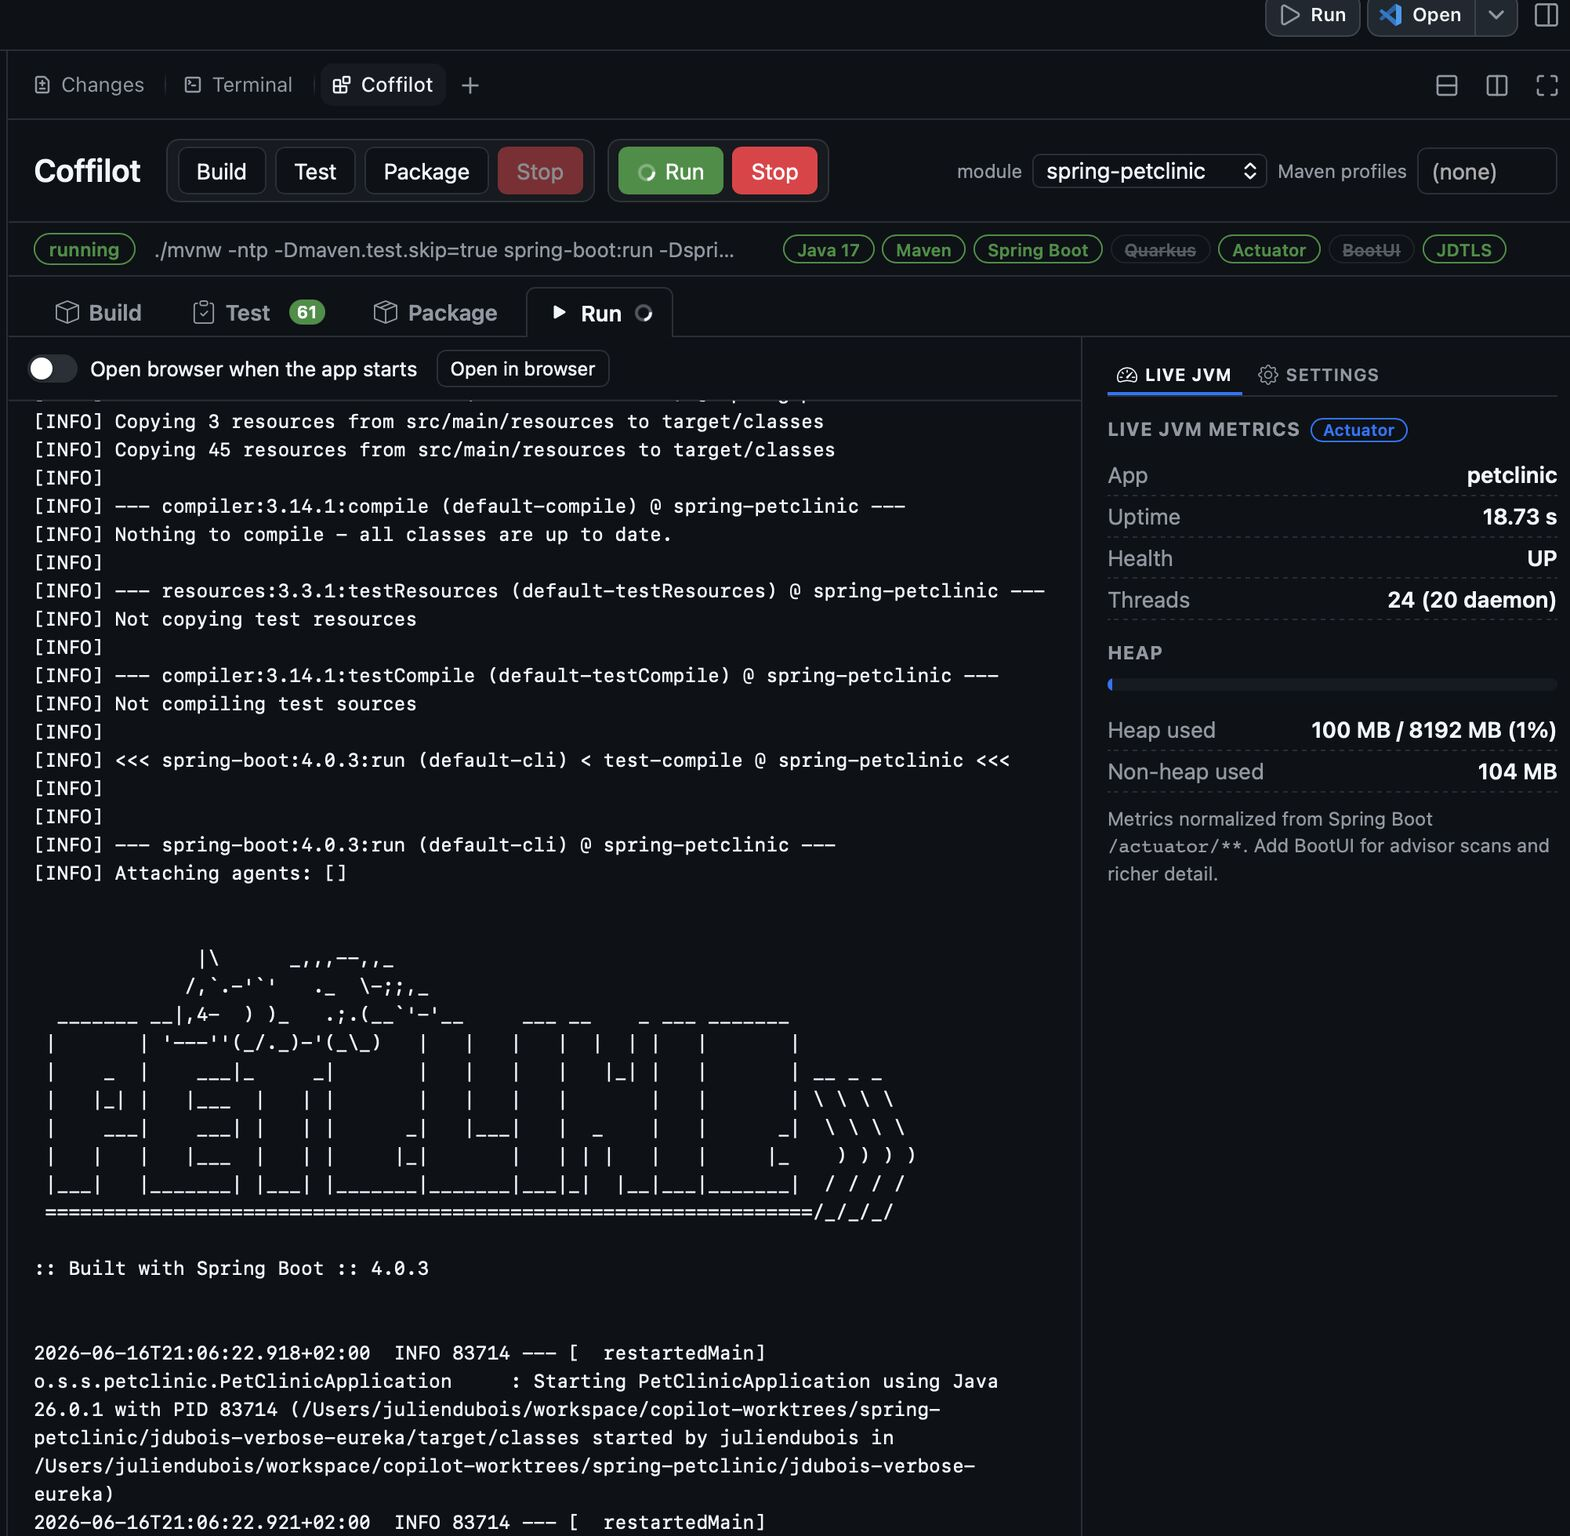Click the Maven tag
The height and width of the screenshot is (1536, 1570).
coord(923,250)
